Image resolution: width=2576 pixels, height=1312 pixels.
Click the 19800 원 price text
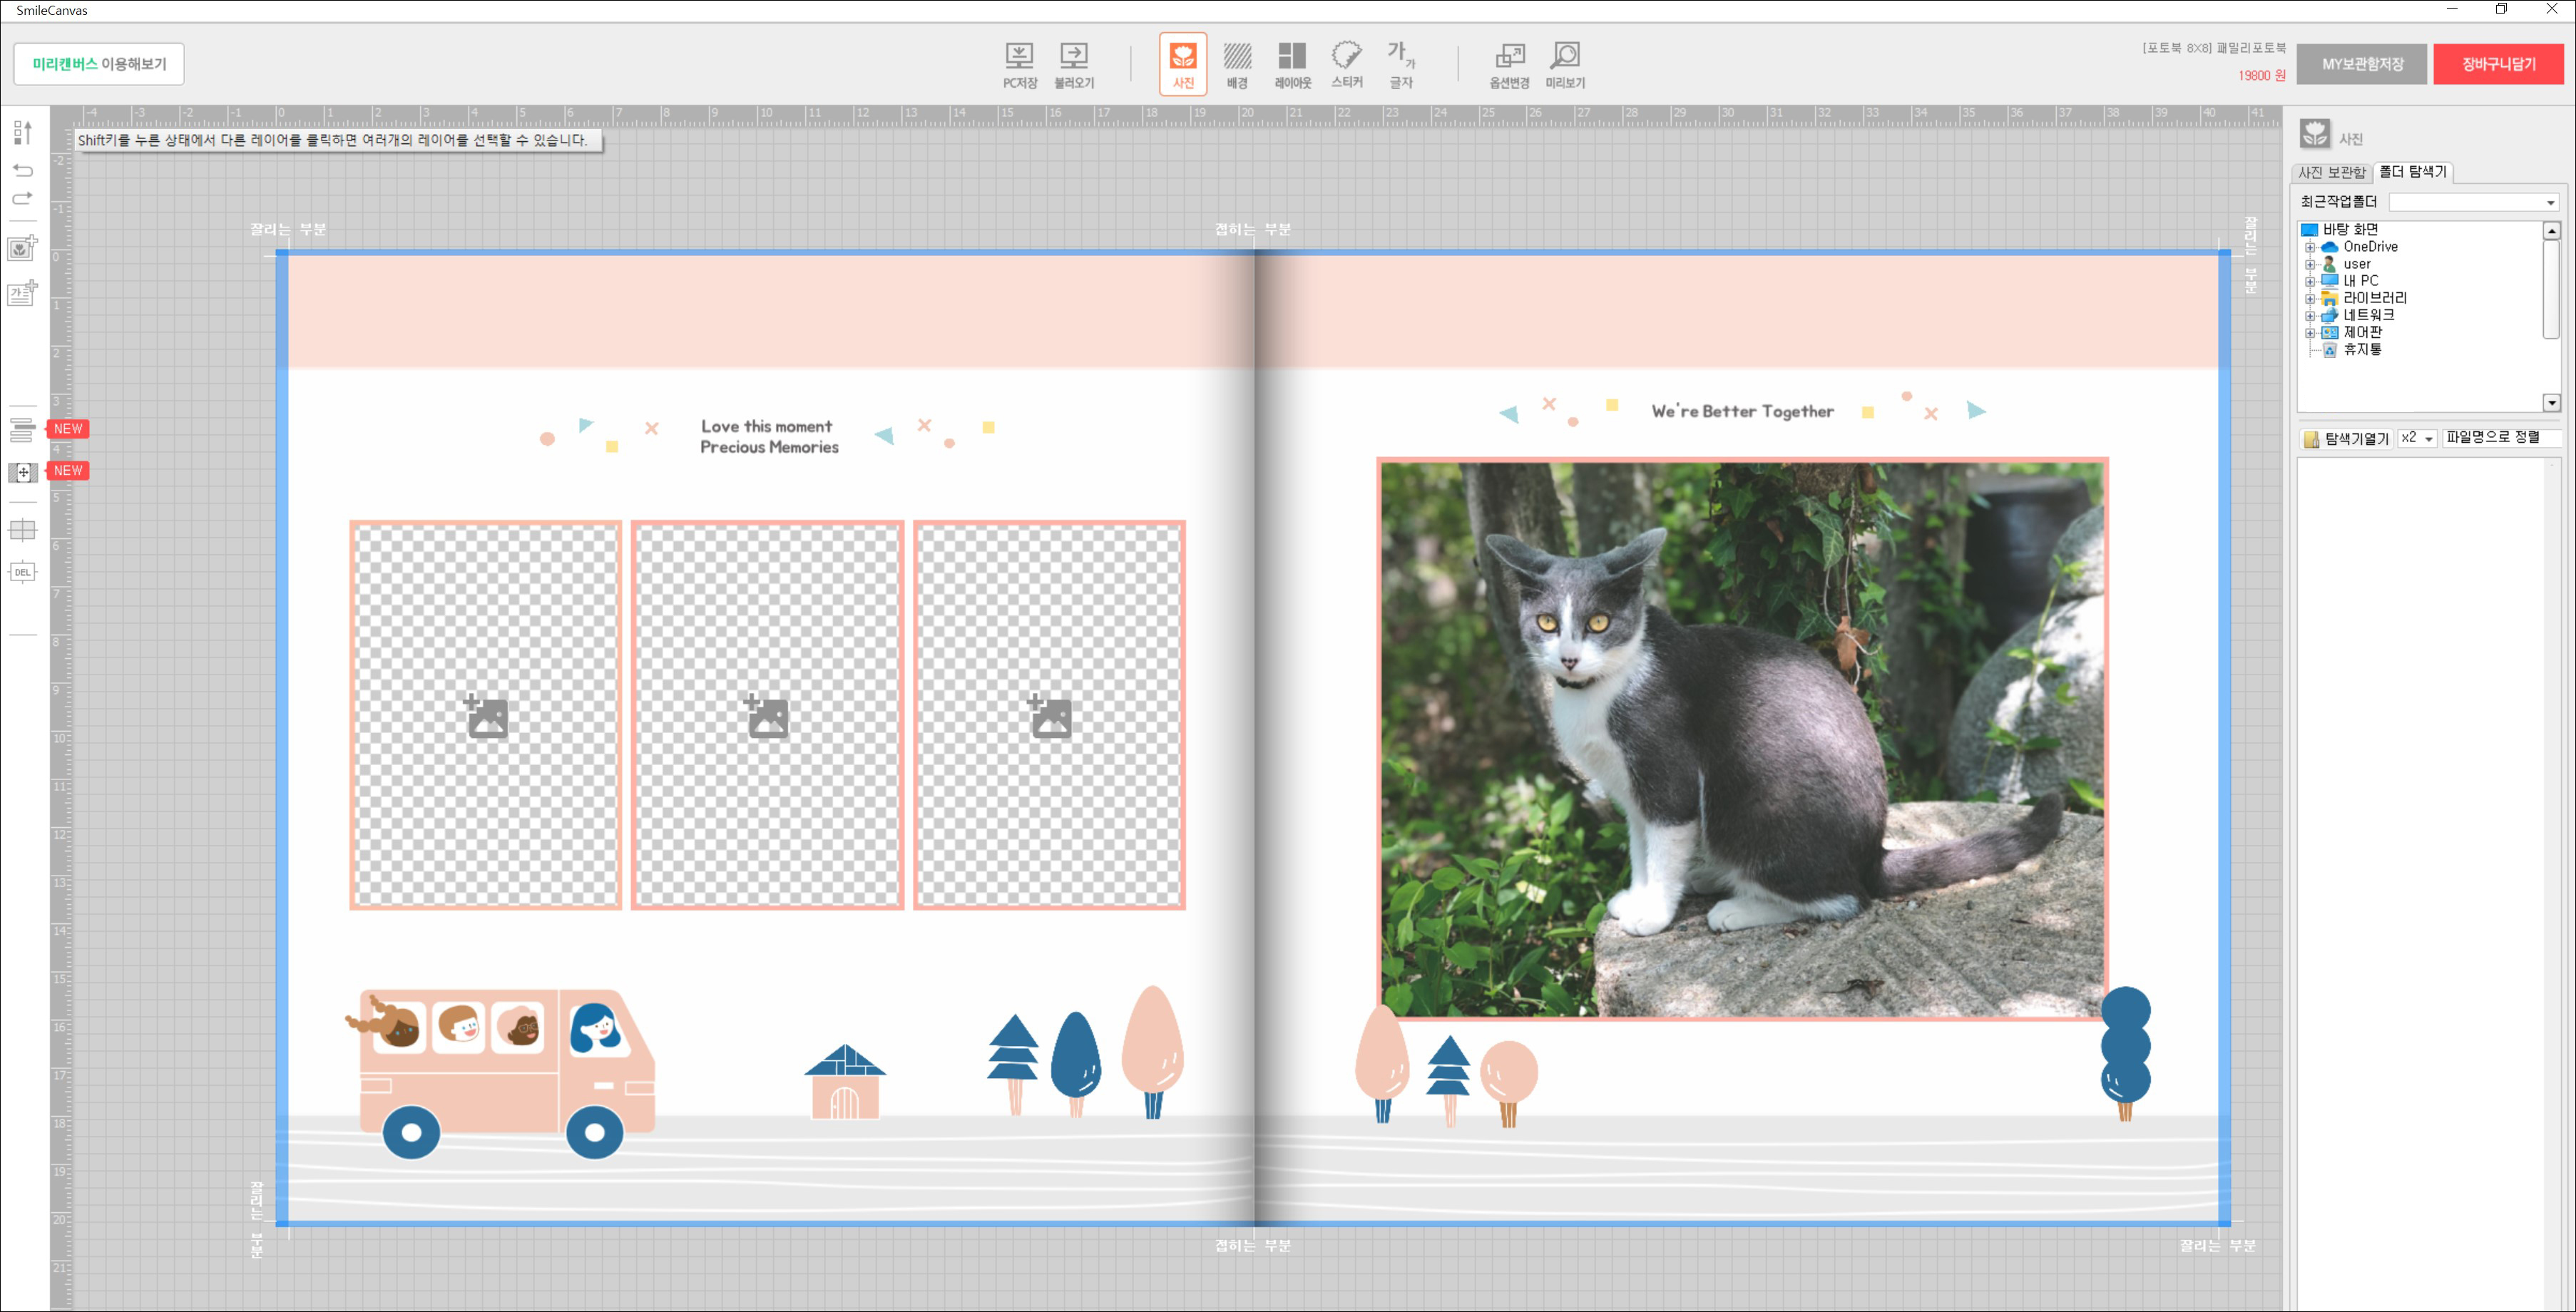click(2261, 75)
